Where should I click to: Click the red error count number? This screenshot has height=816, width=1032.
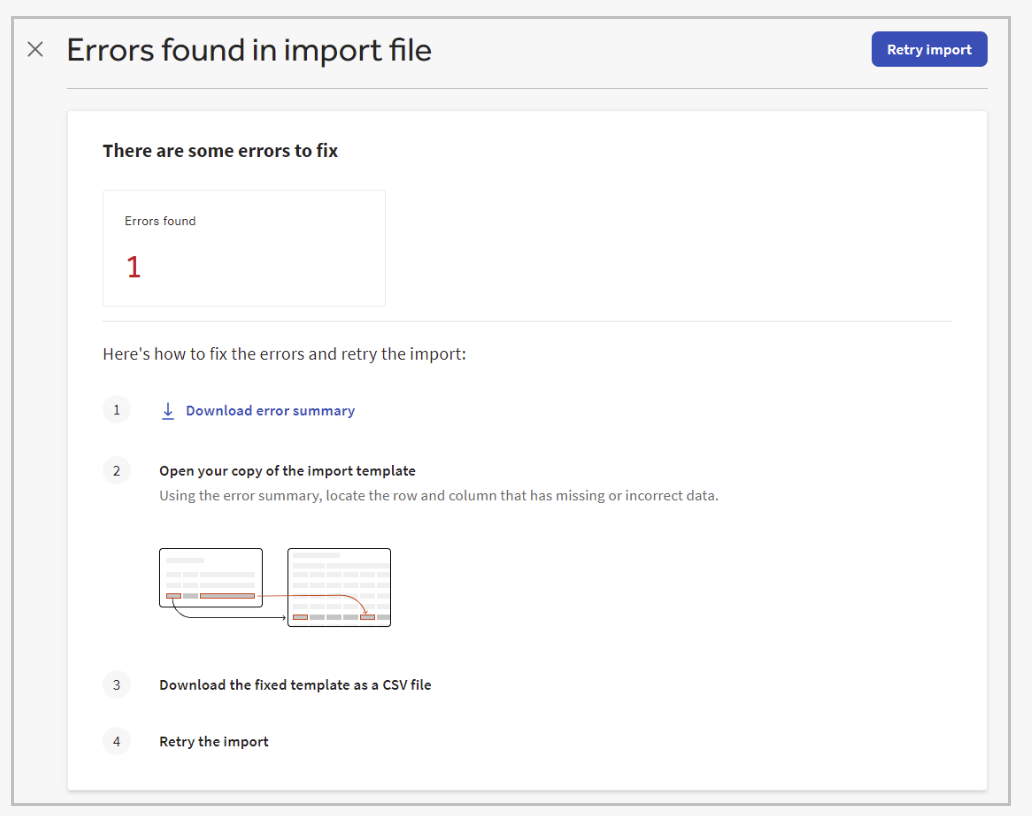coord(134,267)
